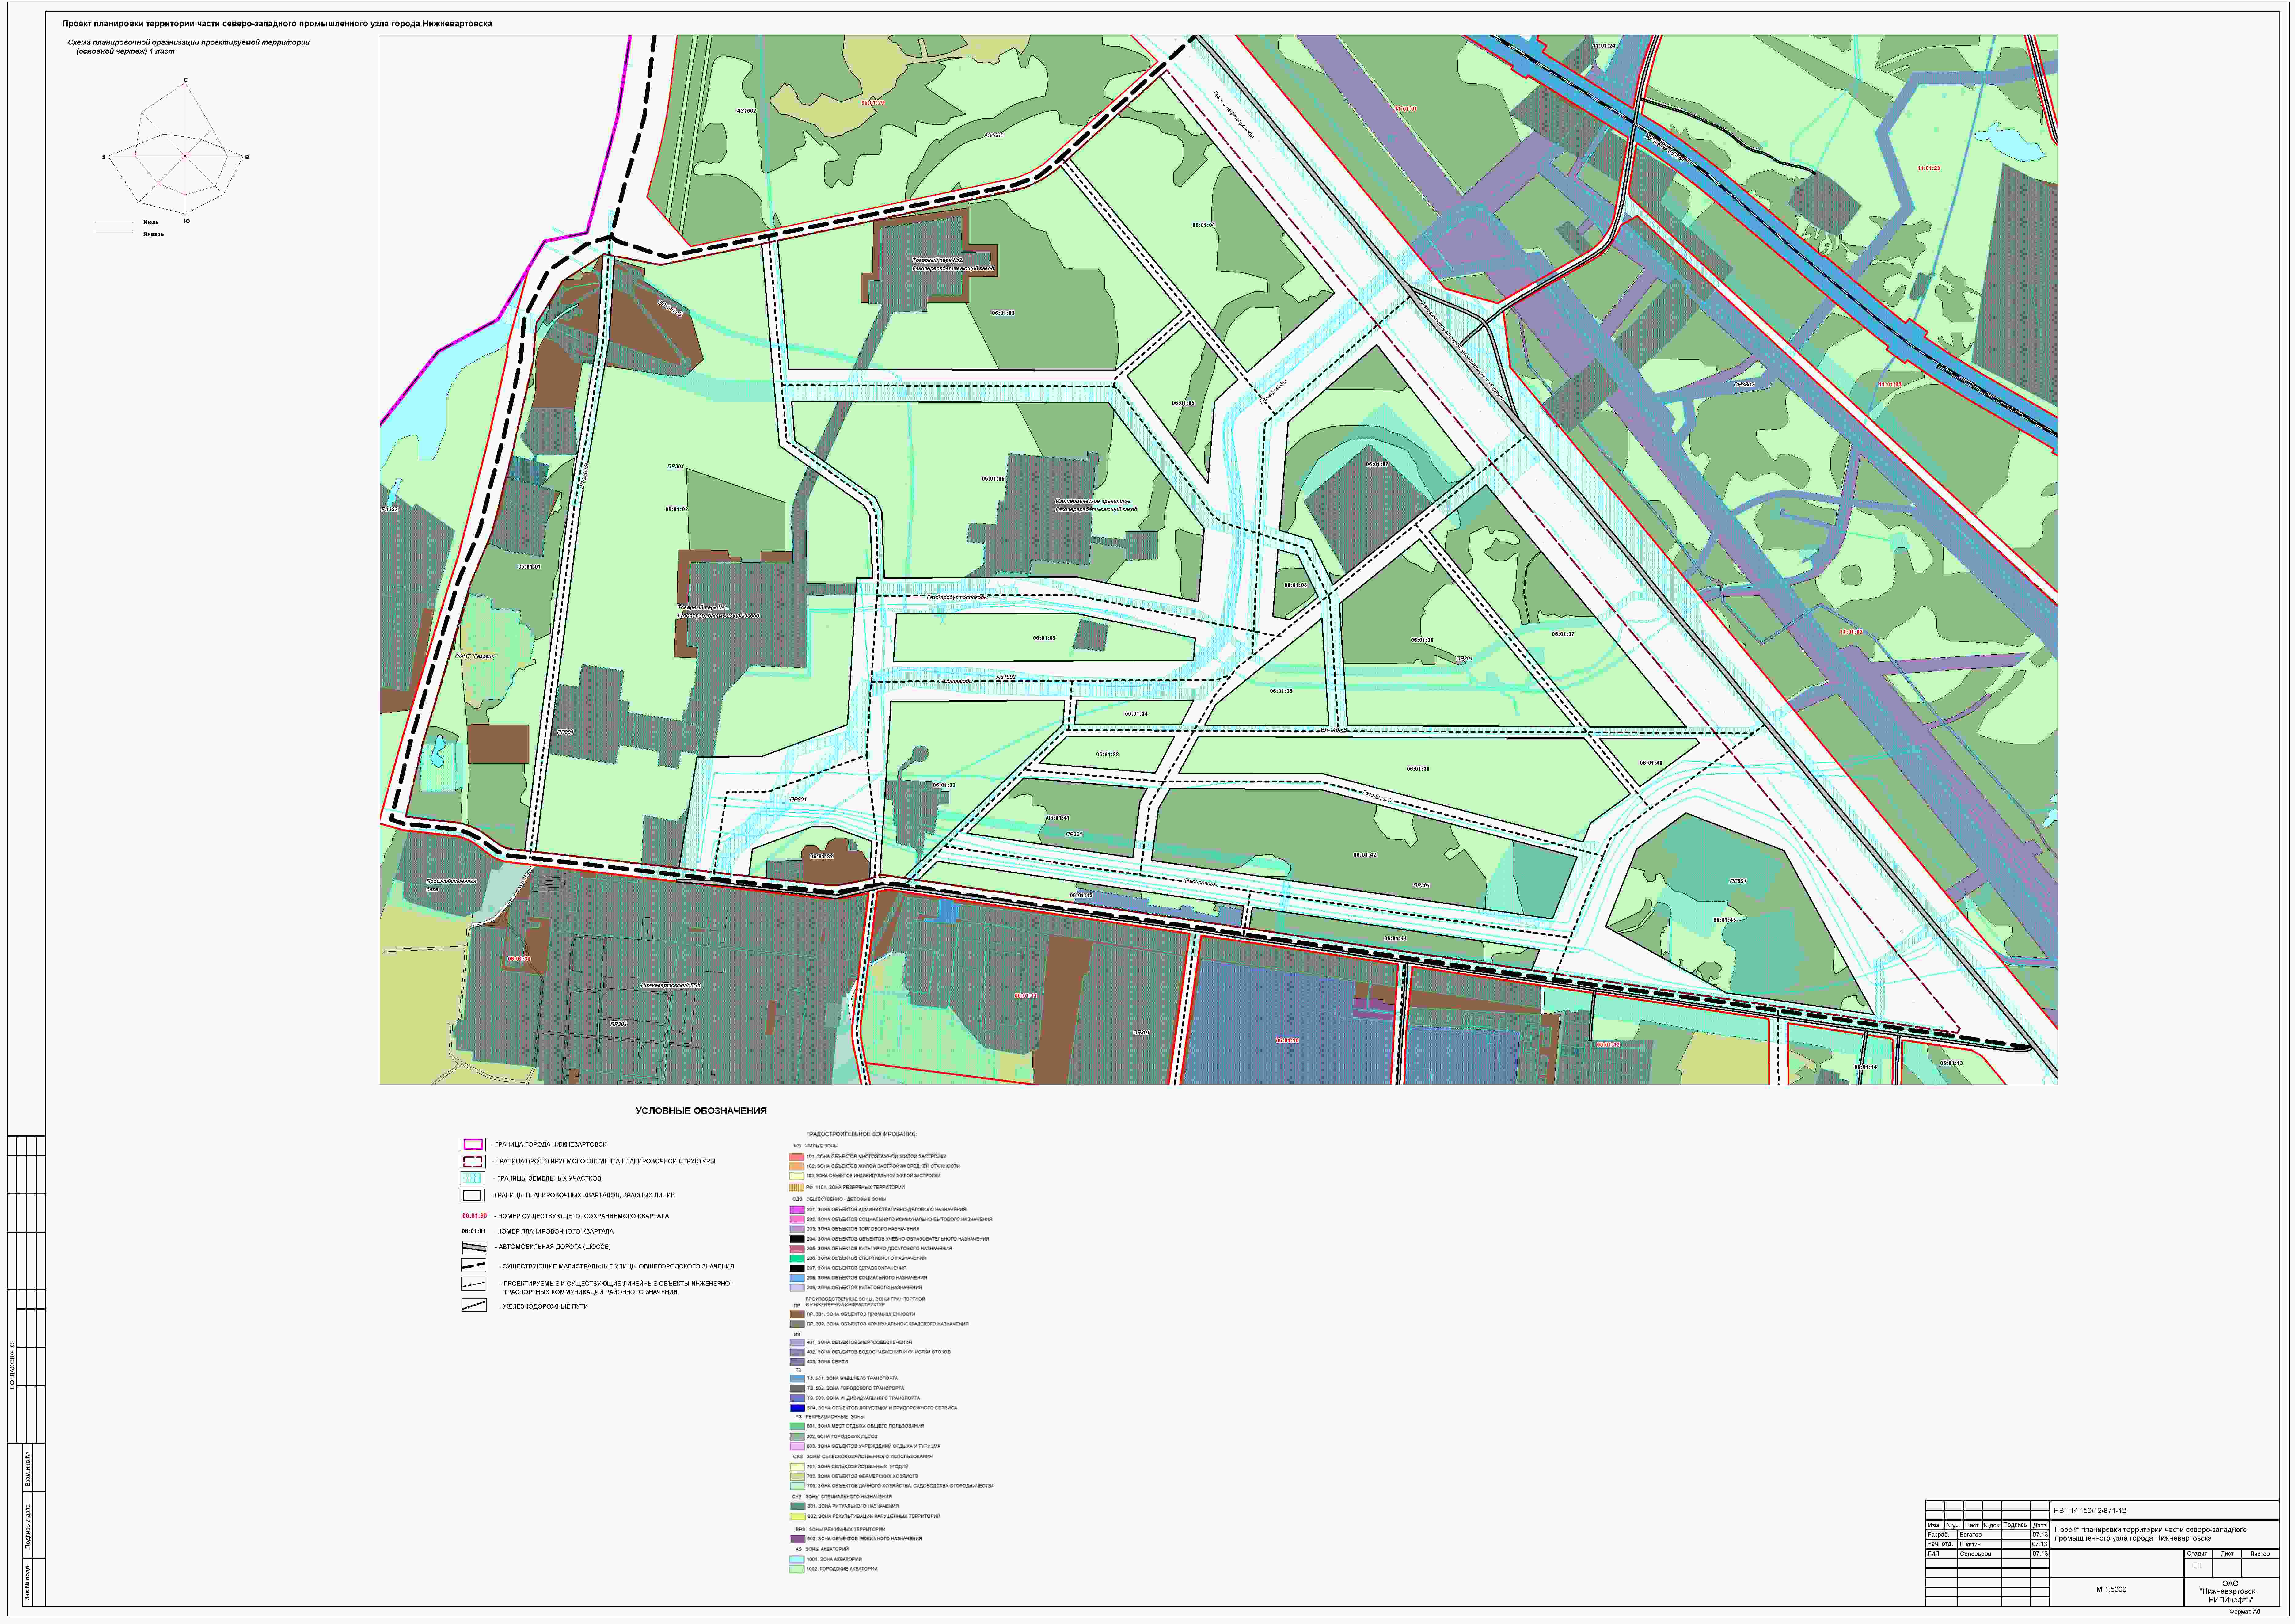Click the 501 external transport blue swatch
Viewport: 2295px width, 1624px height.
[x=797, y=1379]
